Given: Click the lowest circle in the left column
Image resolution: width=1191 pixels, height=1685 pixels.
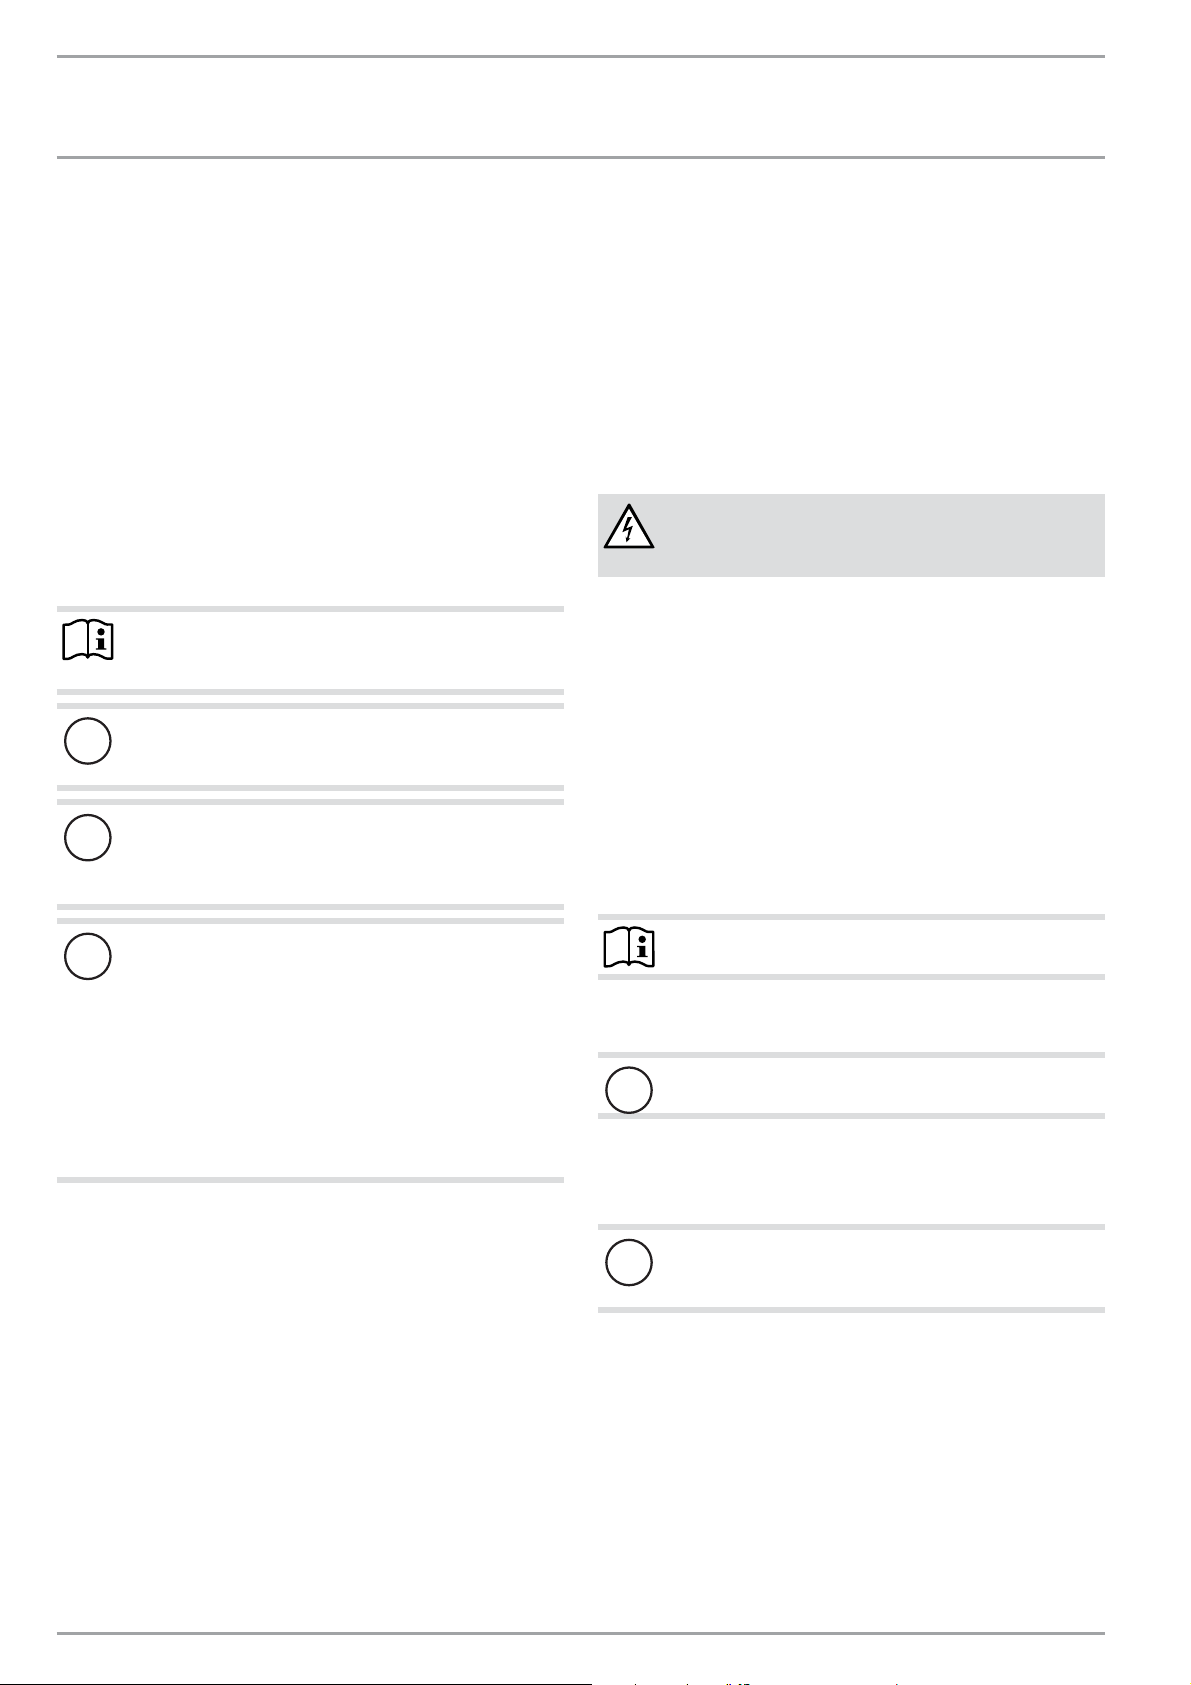Looking at the screenshot, I should point(88,956).
